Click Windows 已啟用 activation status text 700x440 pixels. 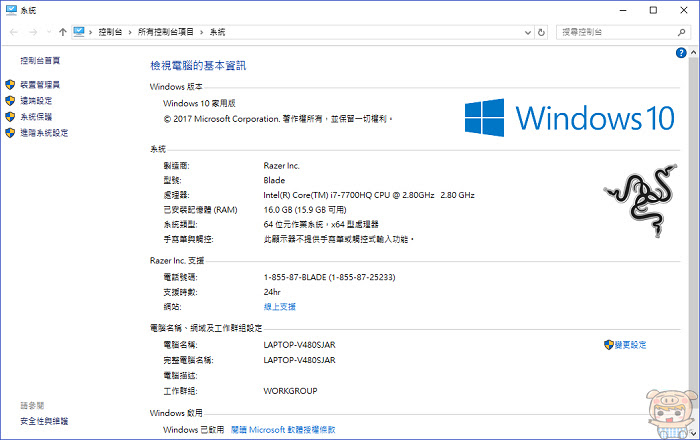(193, 430)
